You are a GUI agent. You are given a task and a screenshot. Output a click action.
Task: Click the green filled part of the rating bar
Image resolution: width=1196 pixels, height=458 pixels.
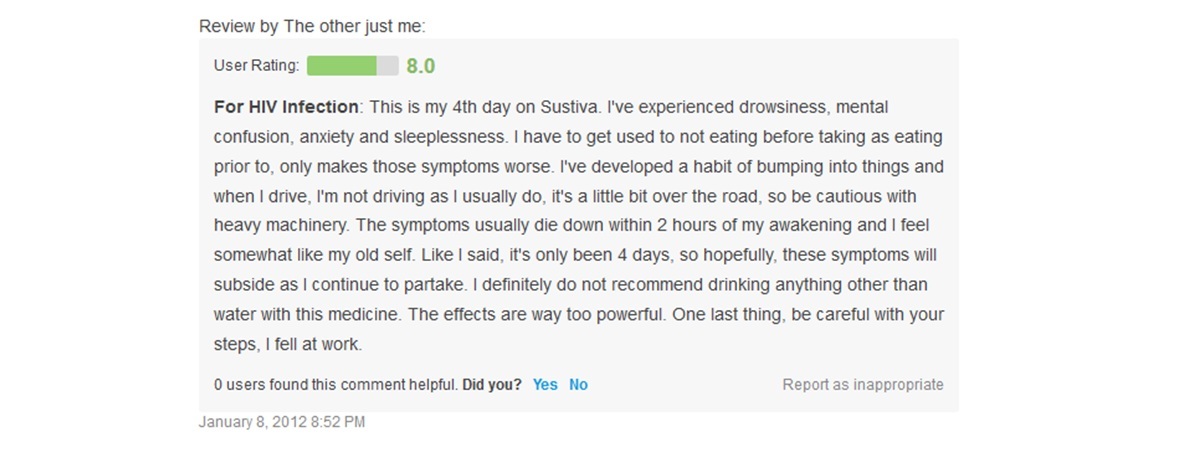click(x=342, y=66)
